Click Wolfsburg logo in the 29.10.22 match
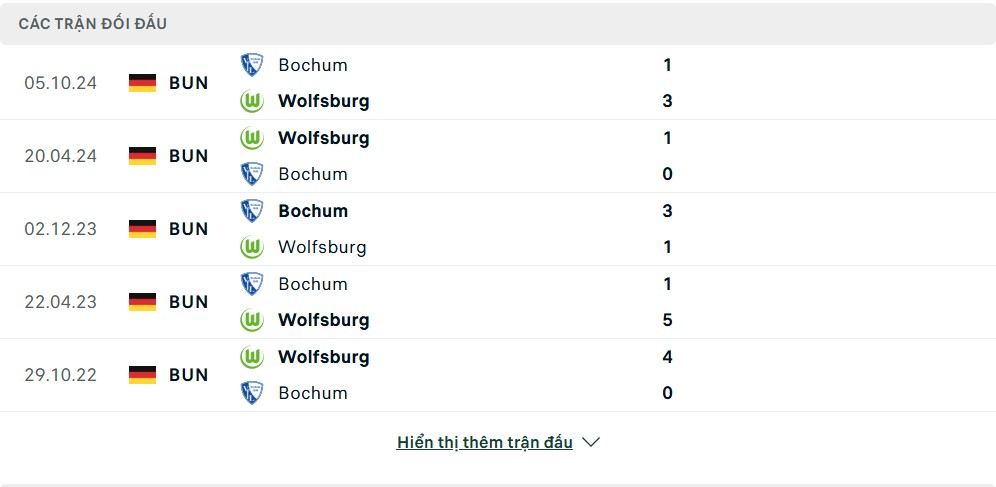Image resolution: width=996 pixels, height=487 pixels. coord(251,357)
